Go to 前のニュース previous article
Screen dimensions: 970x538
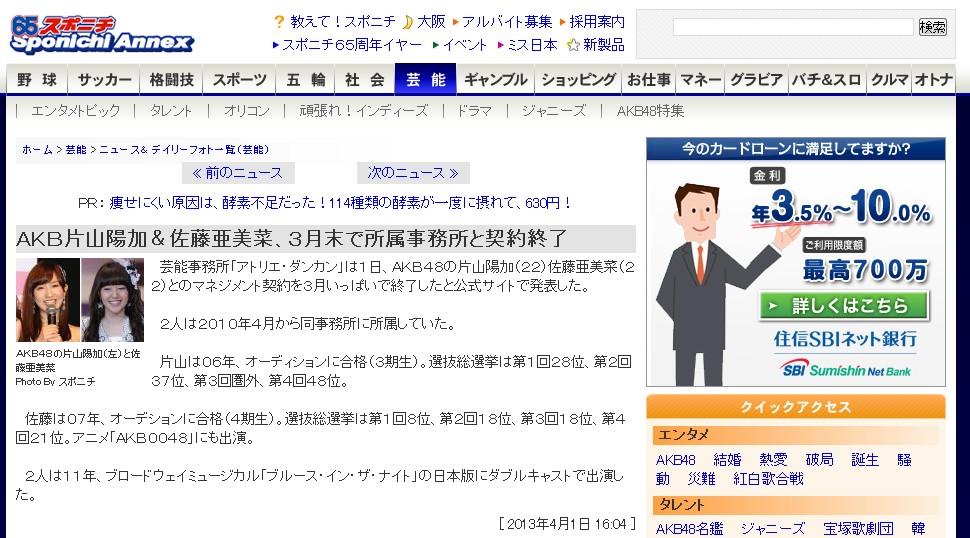point(238,173)
